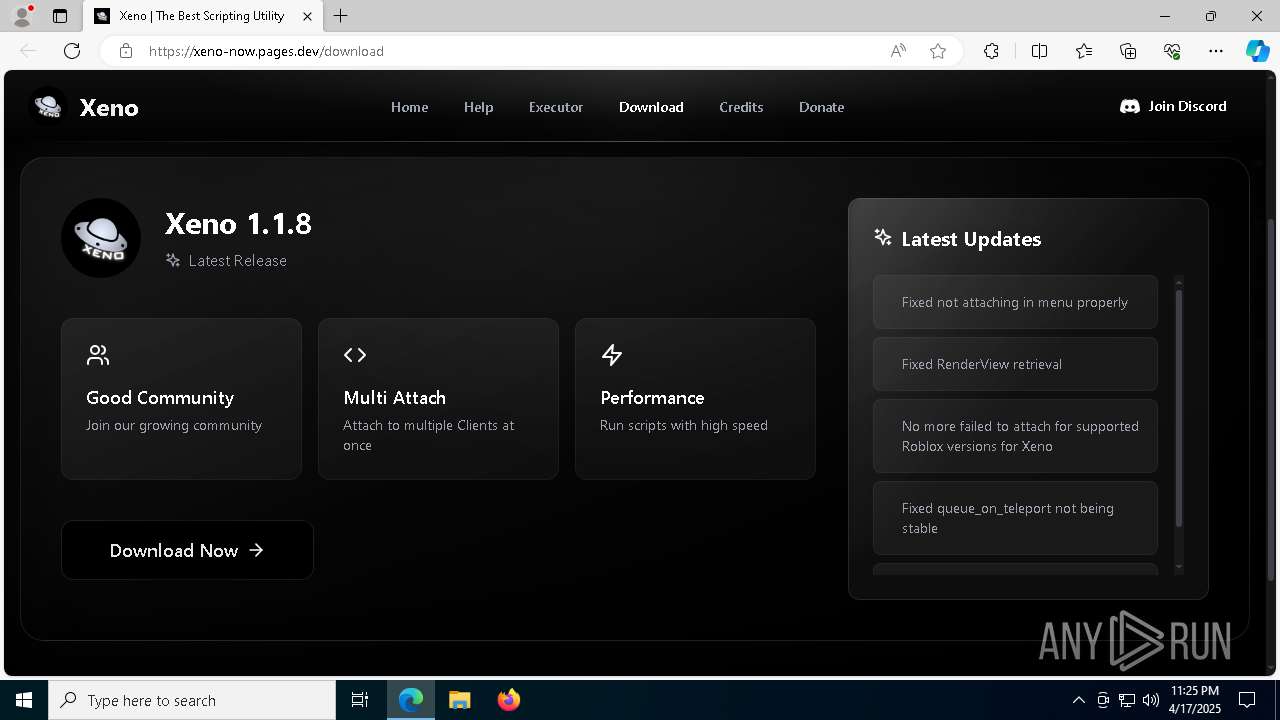Click the 'Latest Updates' heading

[x=971, y=239]
